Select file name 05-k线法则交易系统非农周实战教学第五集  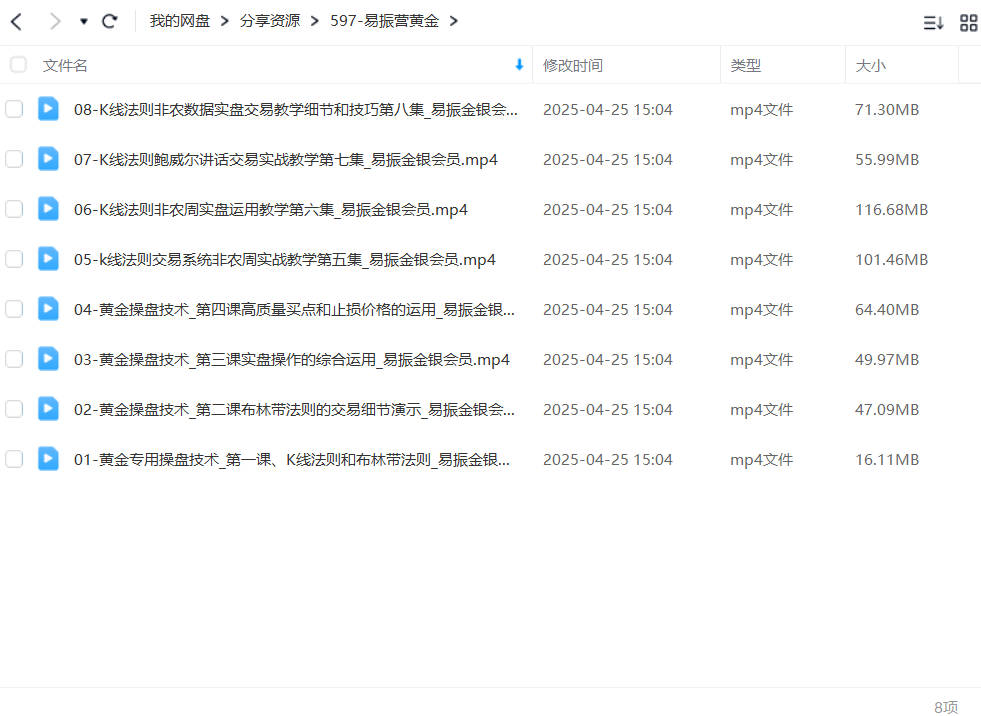285,260
